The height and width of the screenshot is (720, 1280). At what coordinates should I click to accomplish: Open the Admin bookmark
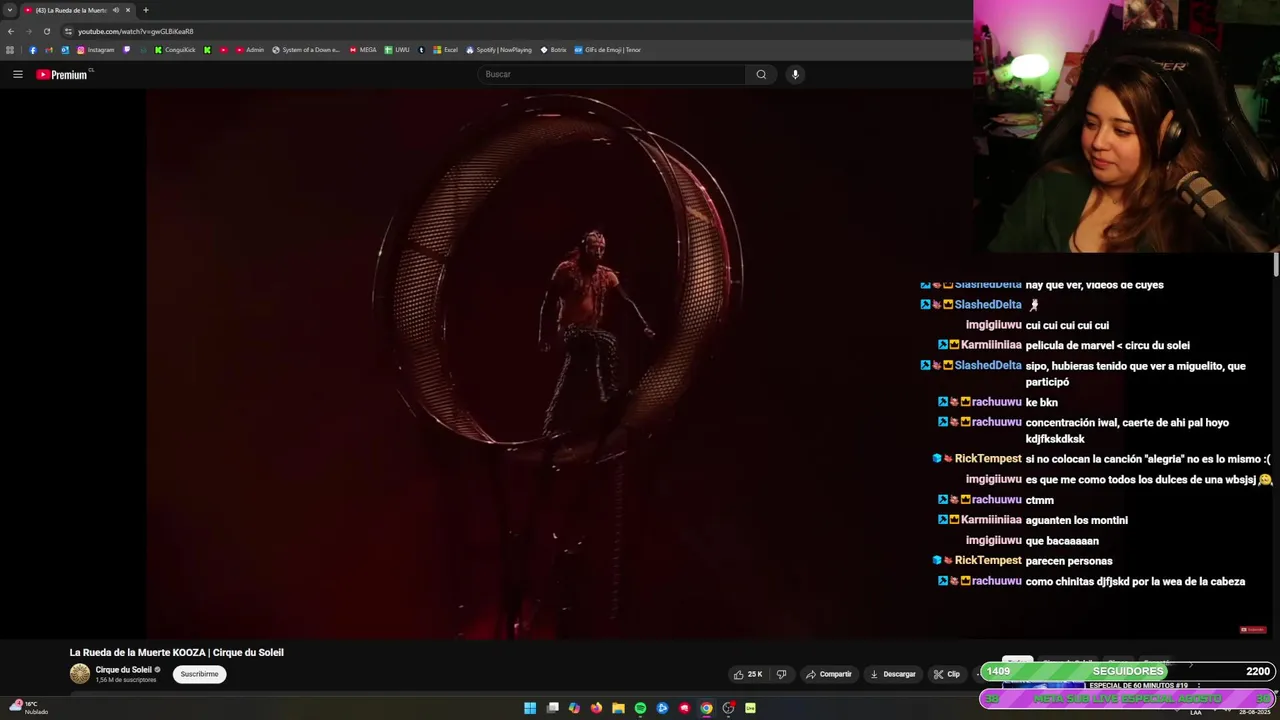pos(250,50)
